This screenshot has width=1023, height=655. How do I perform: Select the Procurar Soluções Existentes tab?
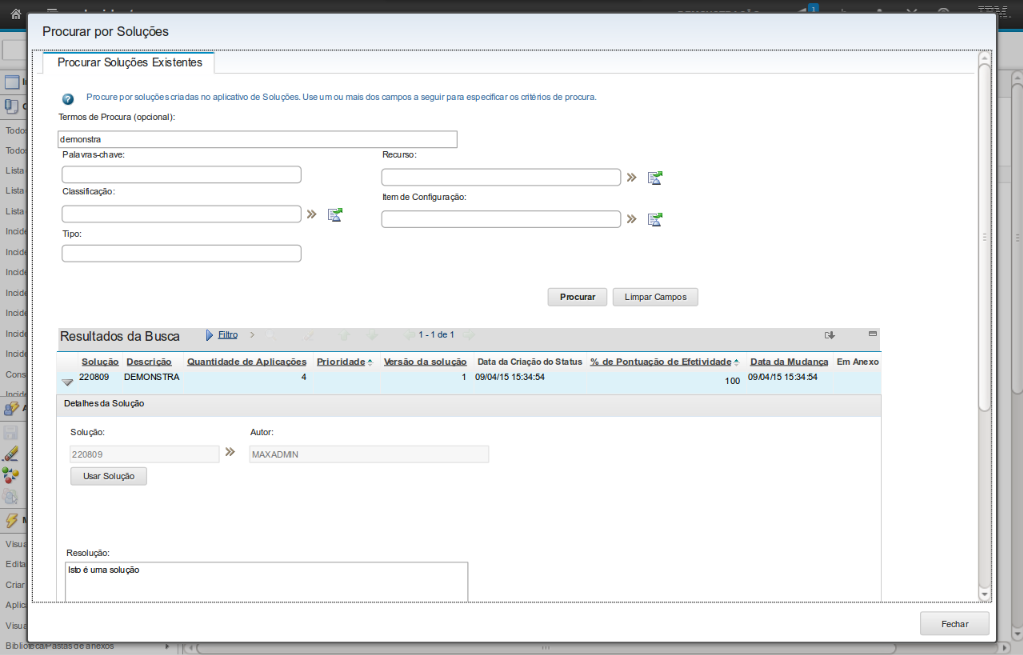(130, 63)
